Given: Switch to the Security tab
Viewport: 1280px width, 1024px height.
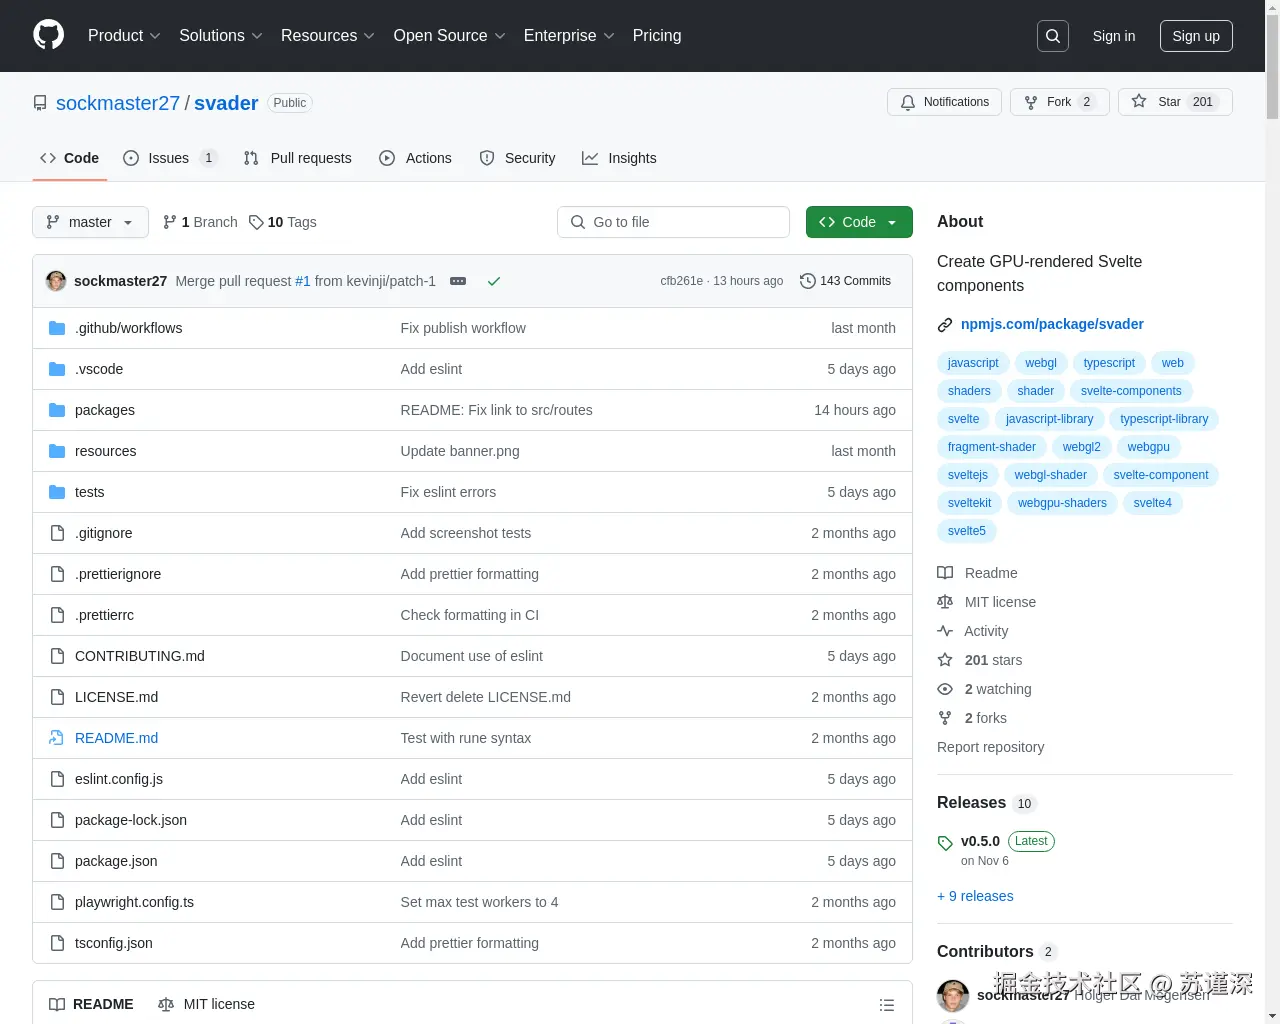Looking at the screenshot, I should click(x=518, y=158).
